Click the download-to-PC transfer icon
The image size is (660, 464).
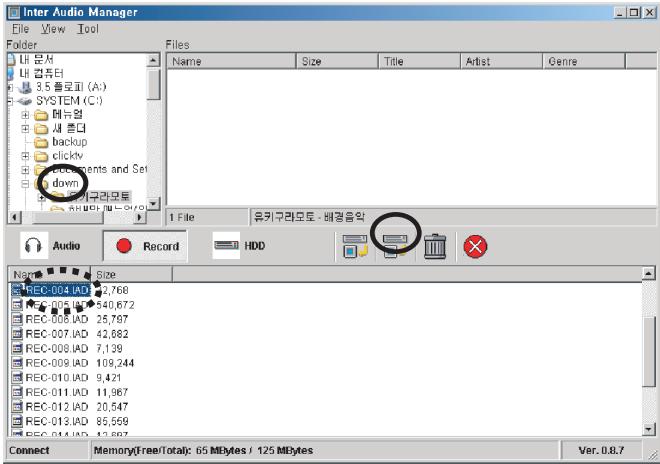[x=355, y=246]
